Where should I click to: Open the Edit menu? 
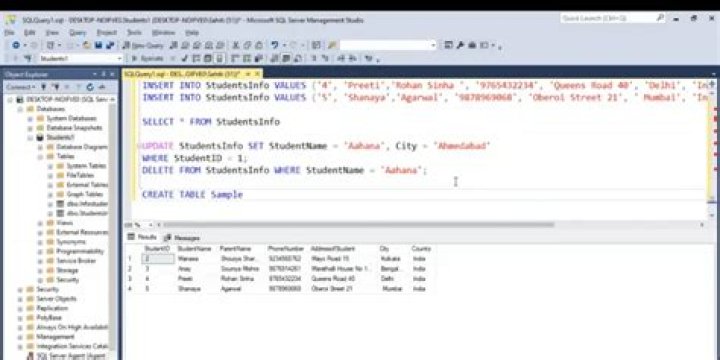click(x=30, y=33)
